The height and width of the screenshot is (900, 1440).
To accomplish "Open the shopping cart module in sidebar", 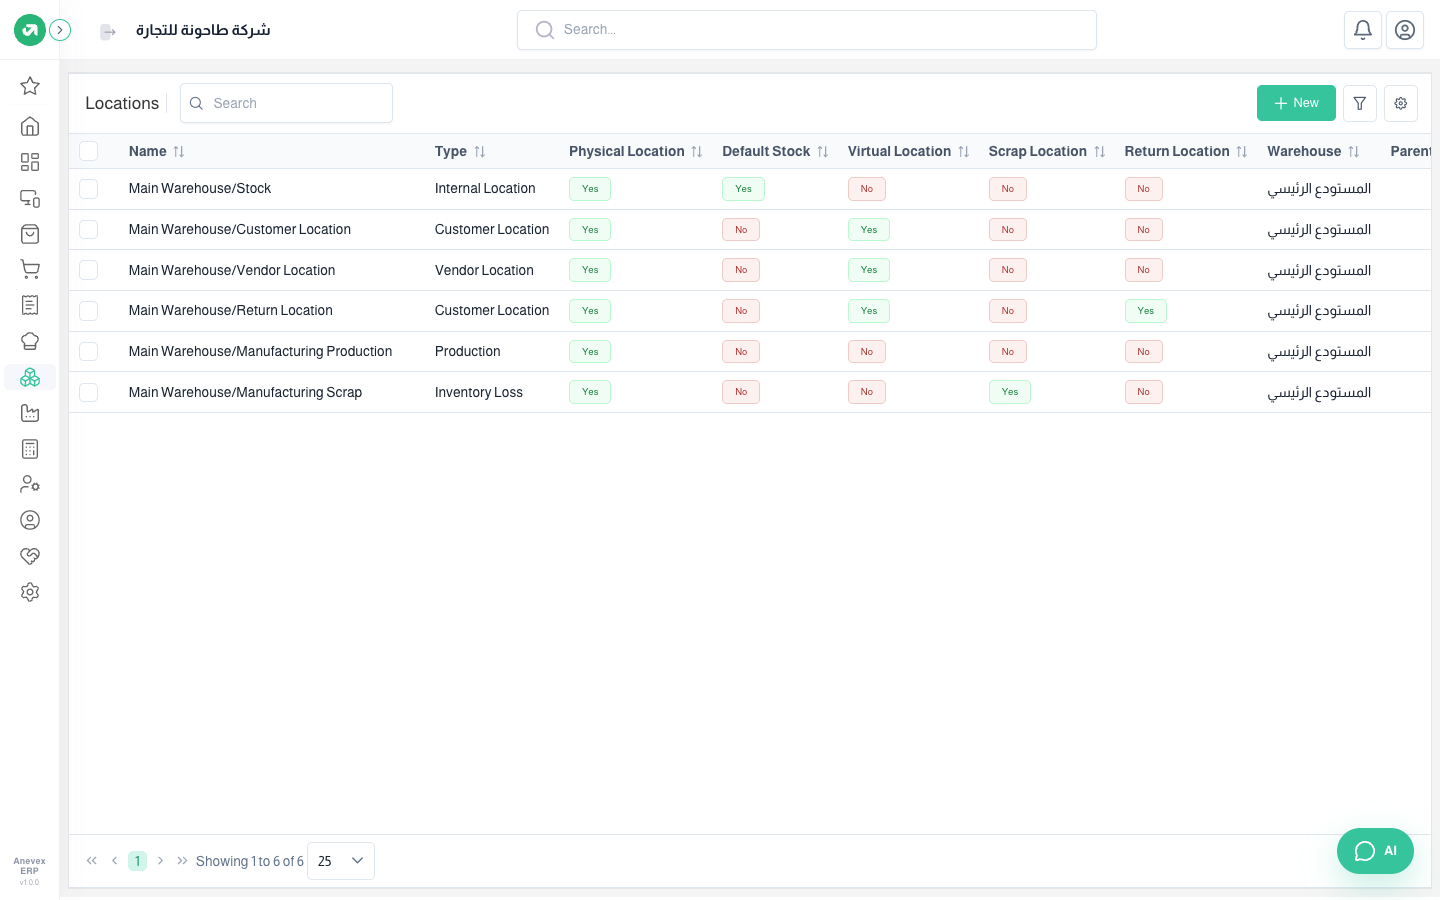I will [30, 269].
